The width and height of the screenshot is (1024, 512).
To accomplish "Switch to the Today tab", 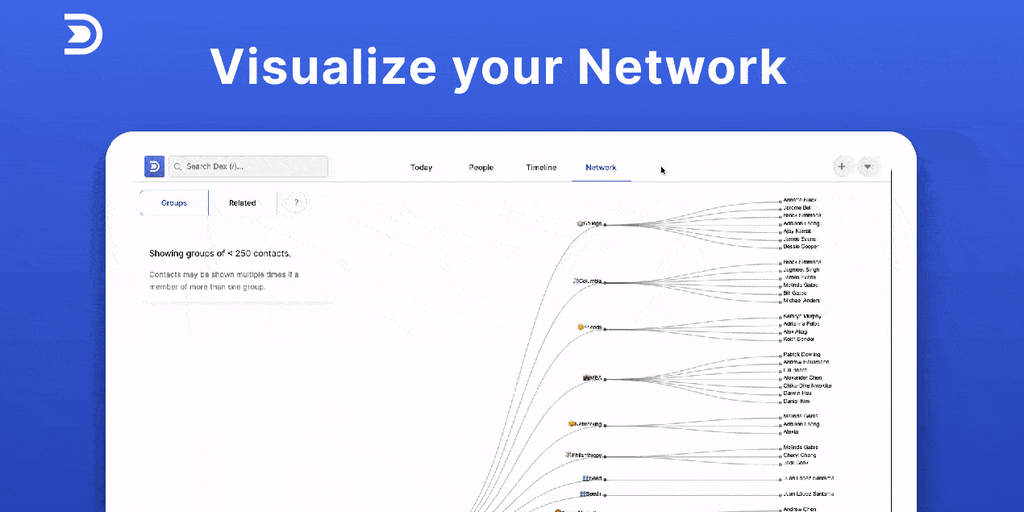I will (421, 167).
